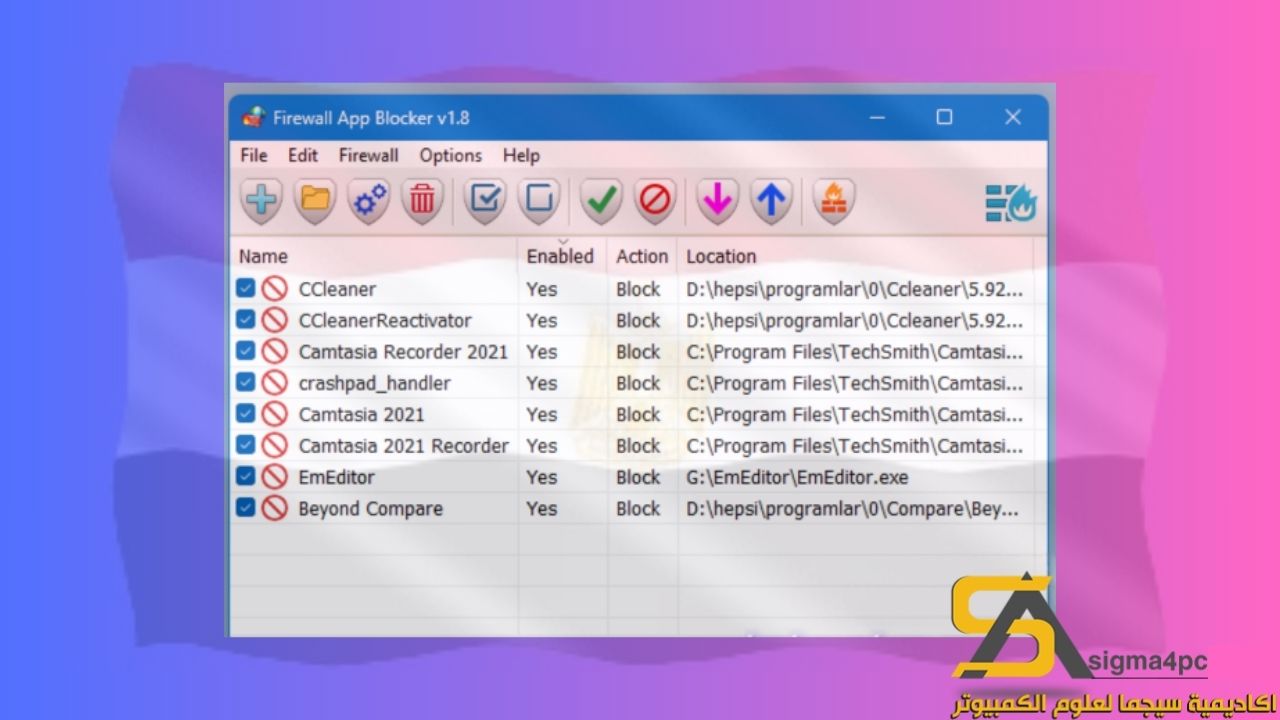This screenshot has width=1280, height=720.
Task: Maximize the Firewall App Blocker window
Action: click(x=944, y=117)
